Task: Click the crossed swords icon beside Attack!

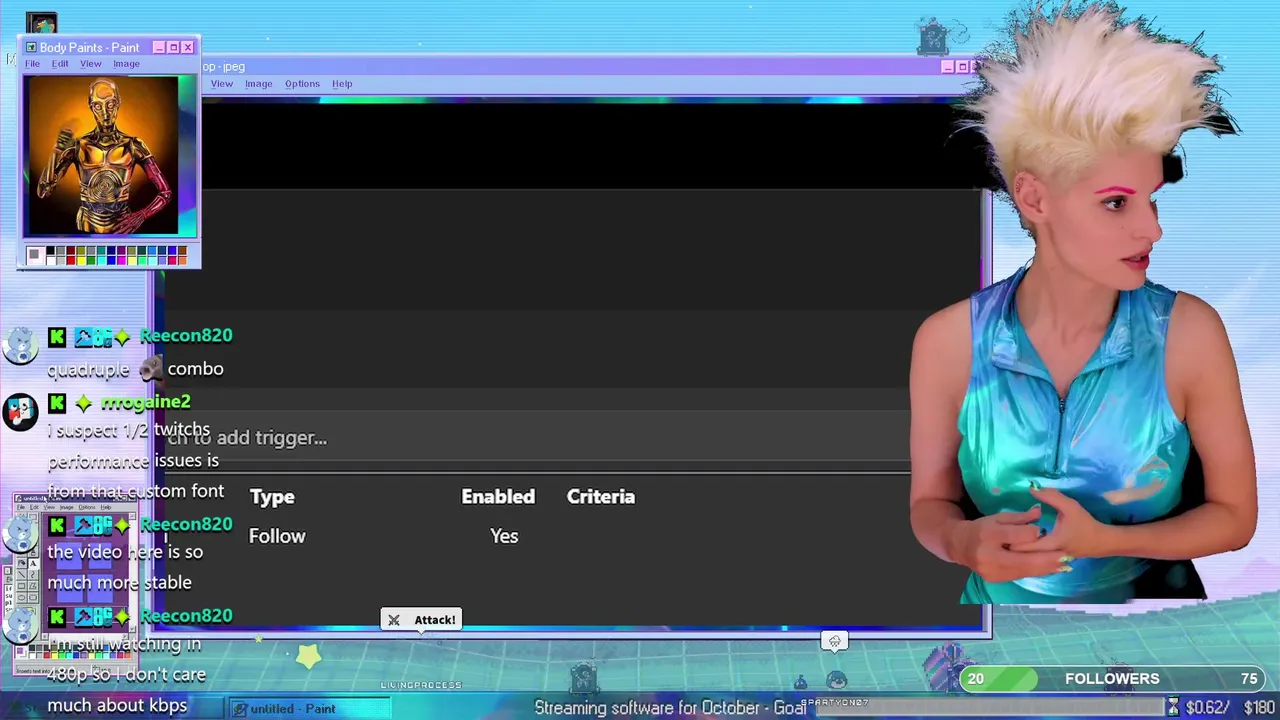Action: pos(394,620)
